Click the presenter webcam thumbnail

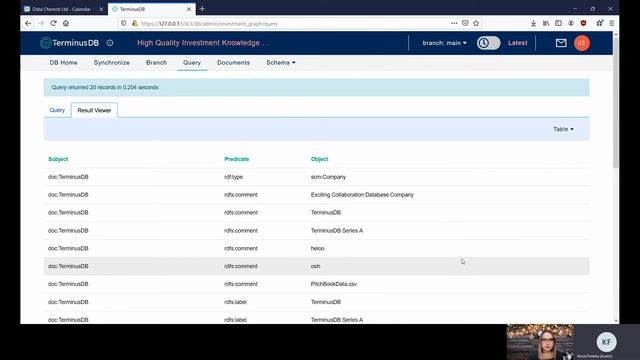(x=540, y=342)
